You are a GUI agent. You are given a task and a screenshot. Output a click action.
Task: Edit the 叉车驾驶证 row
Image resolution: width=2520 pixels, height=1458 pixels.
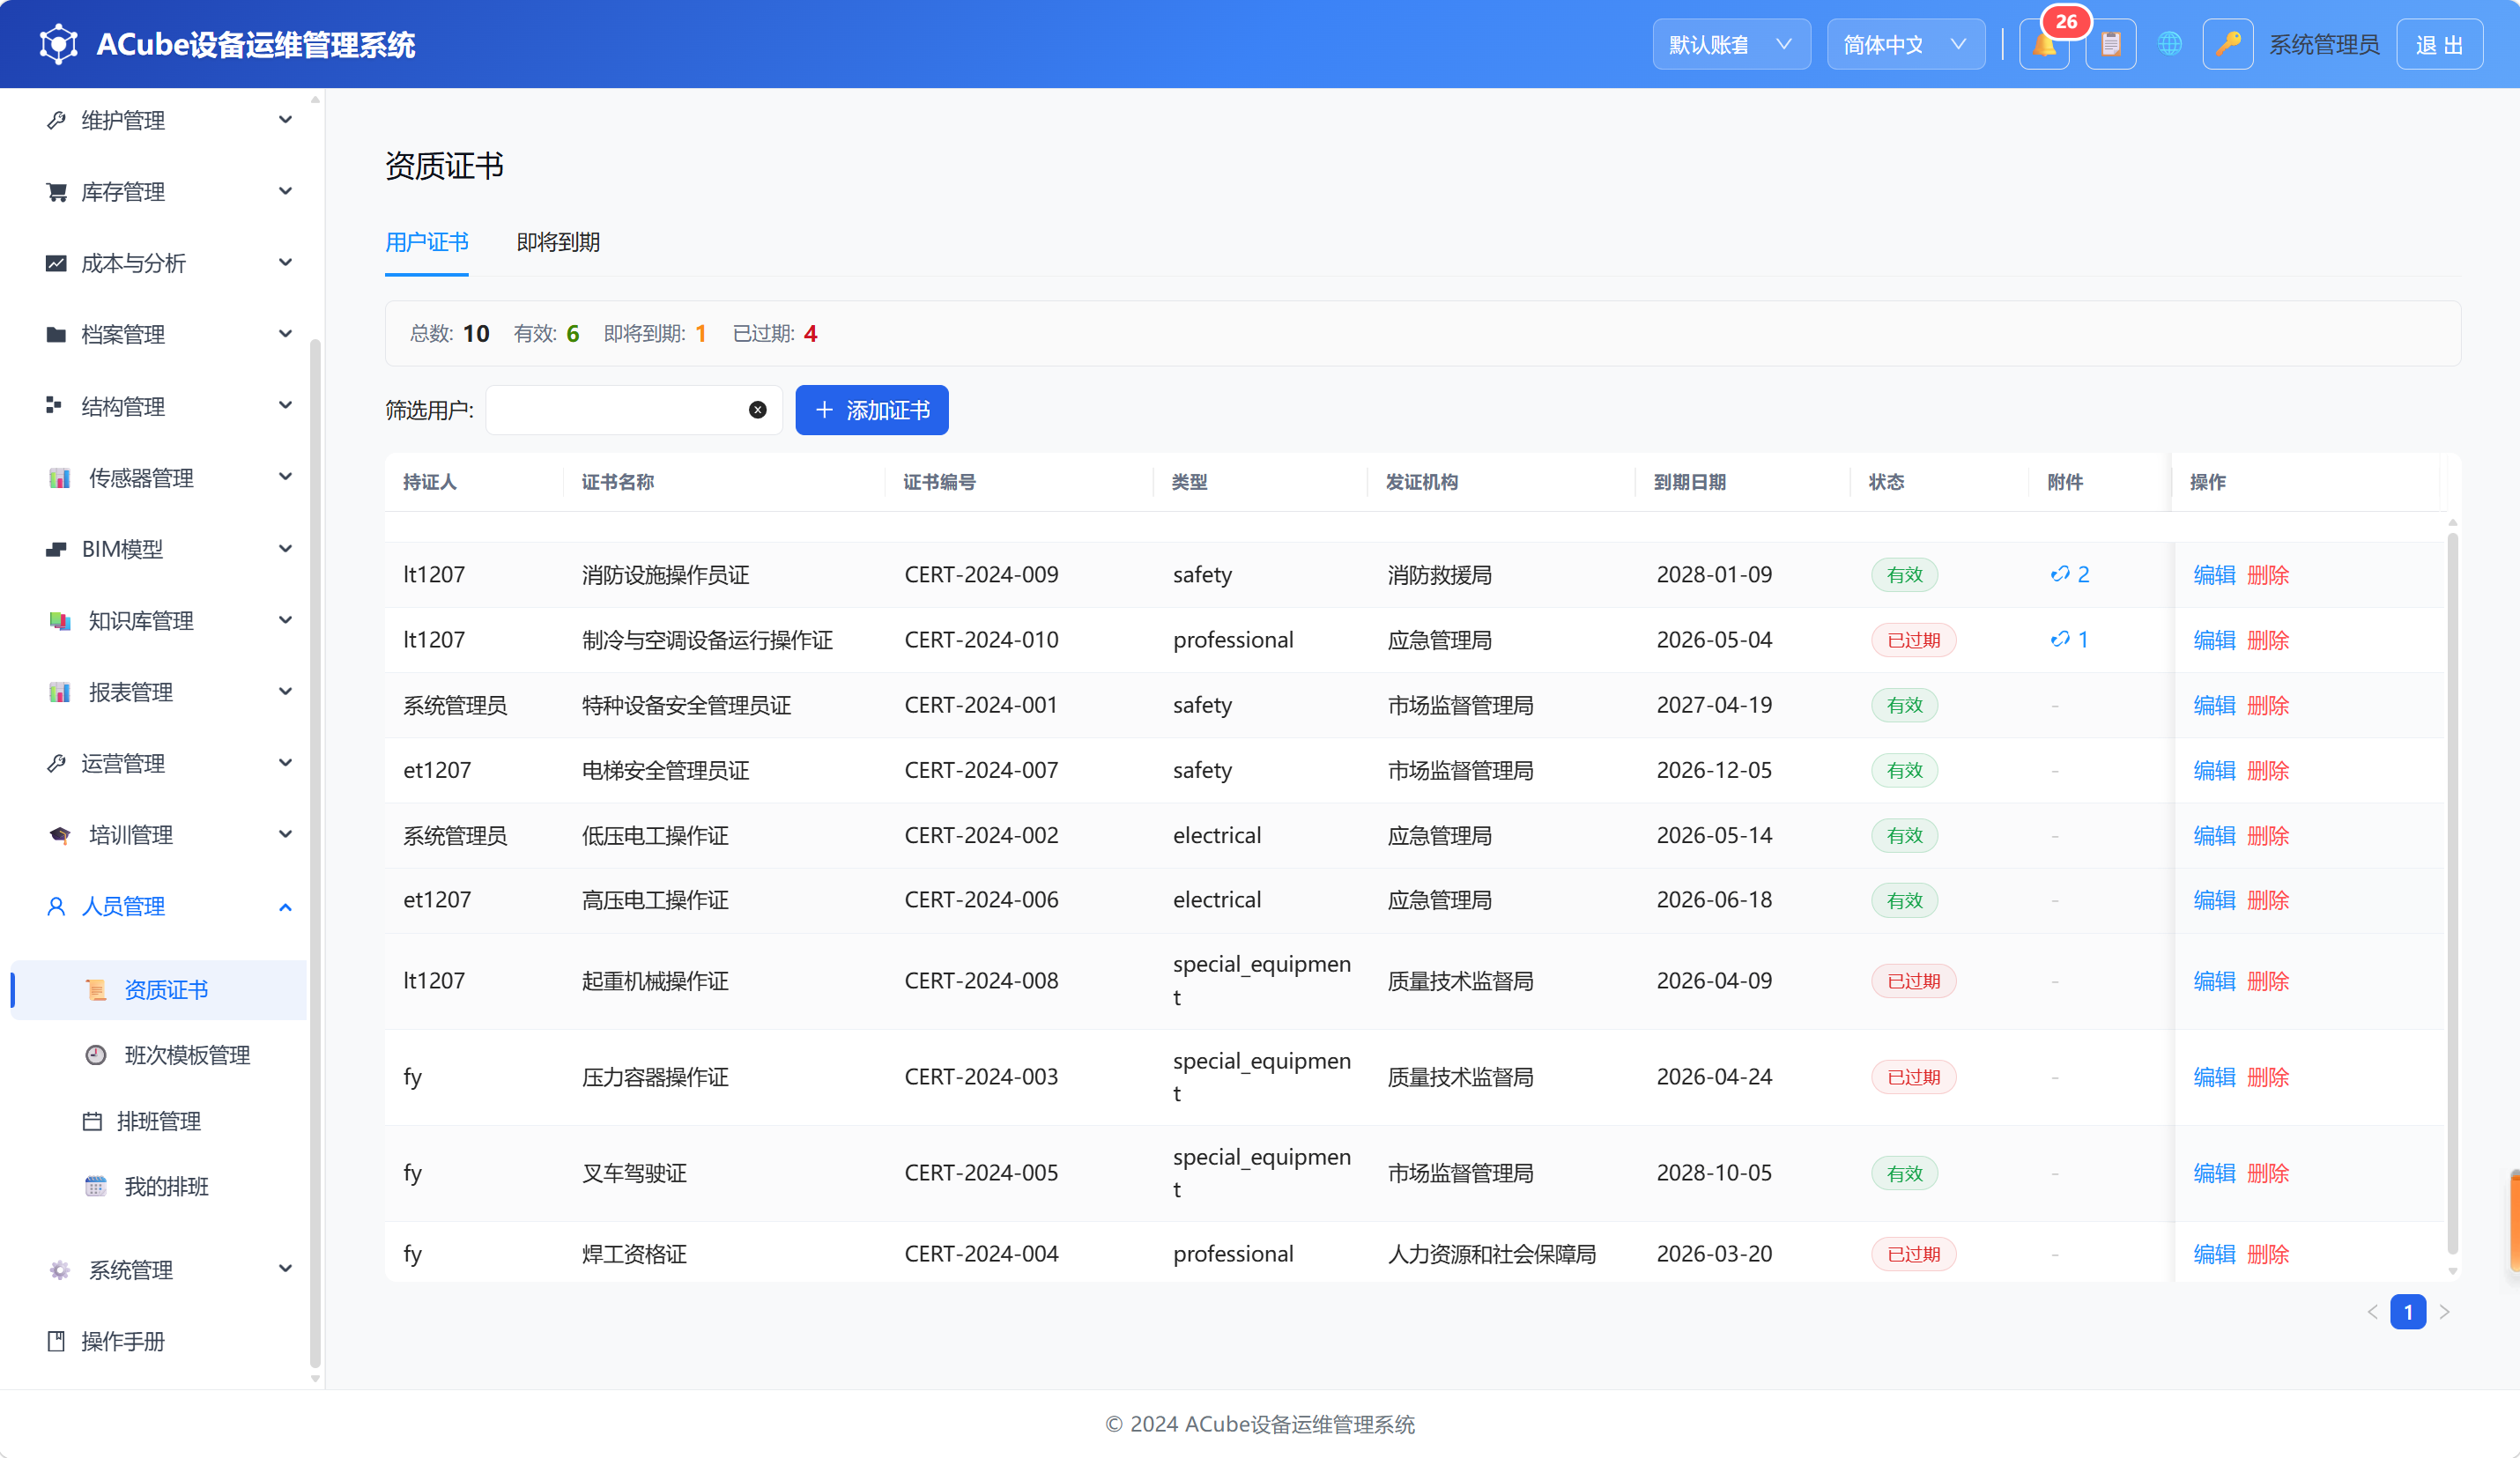[2214, 1173]
